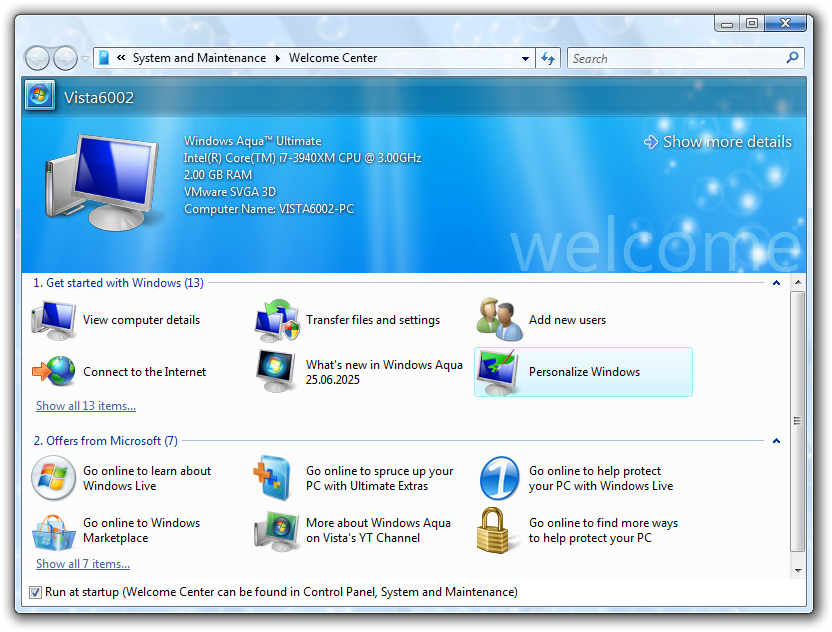Click the Transfer files and settings icon
Image resolution: width=832 pixels, height=632 pixels.
coord(277,320)
